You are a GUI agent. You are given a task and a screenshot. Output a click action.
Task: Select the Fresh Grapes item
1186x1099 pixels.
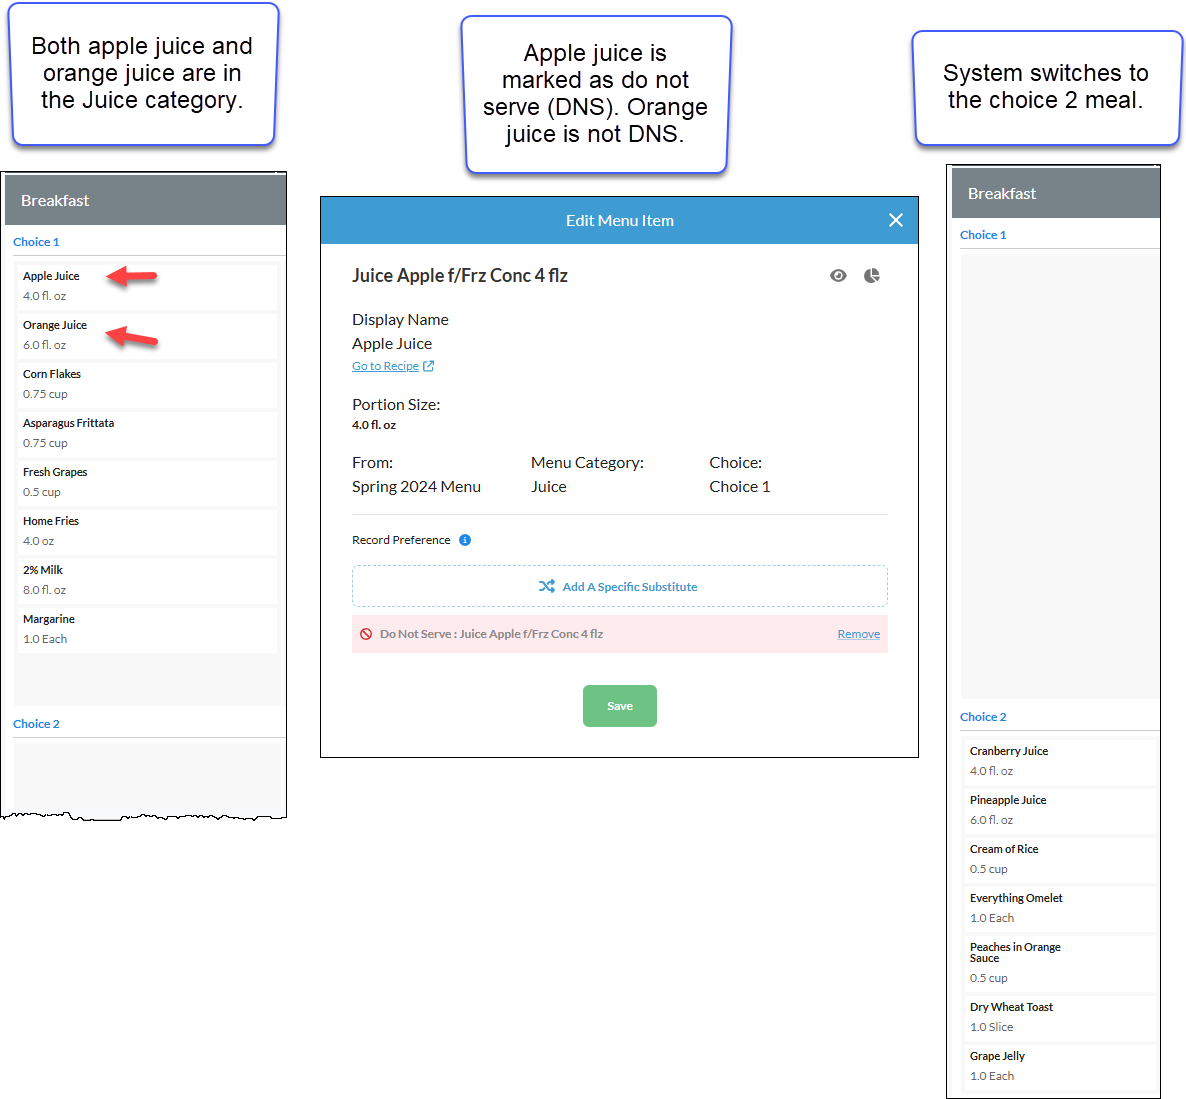[x=147, y=482]
